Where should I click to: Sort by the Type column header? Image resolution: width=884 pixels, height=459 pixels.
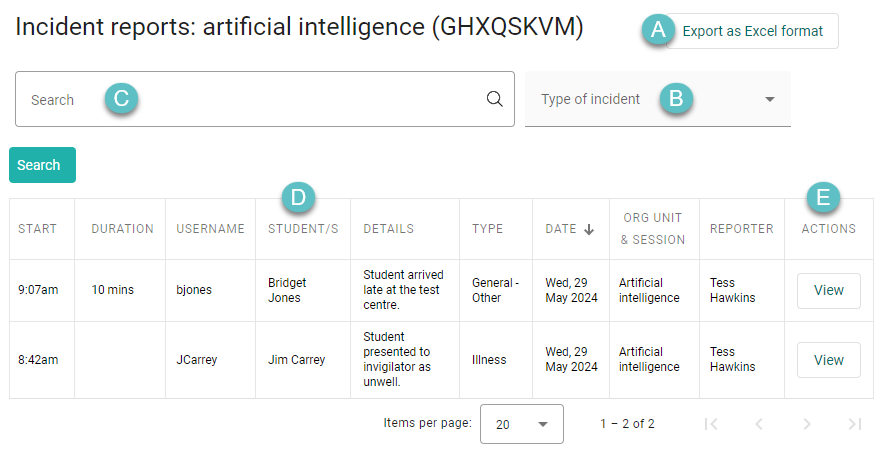point(488,229)
